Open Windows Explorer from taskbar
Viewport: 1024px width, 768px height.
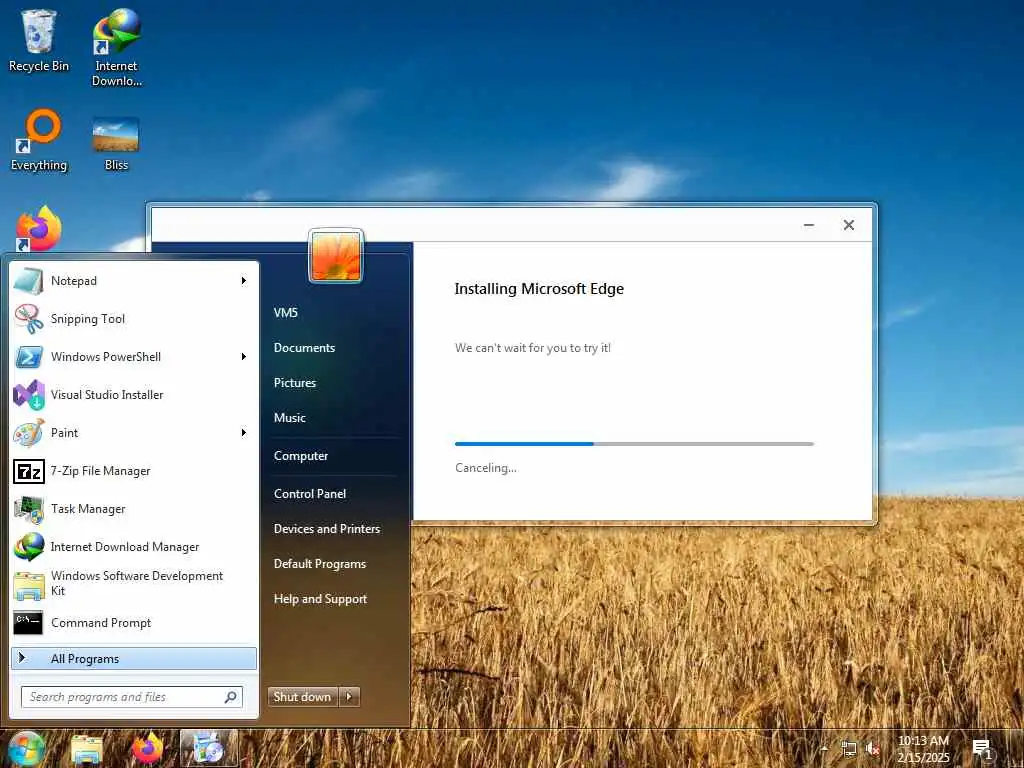tap(86, 749)
